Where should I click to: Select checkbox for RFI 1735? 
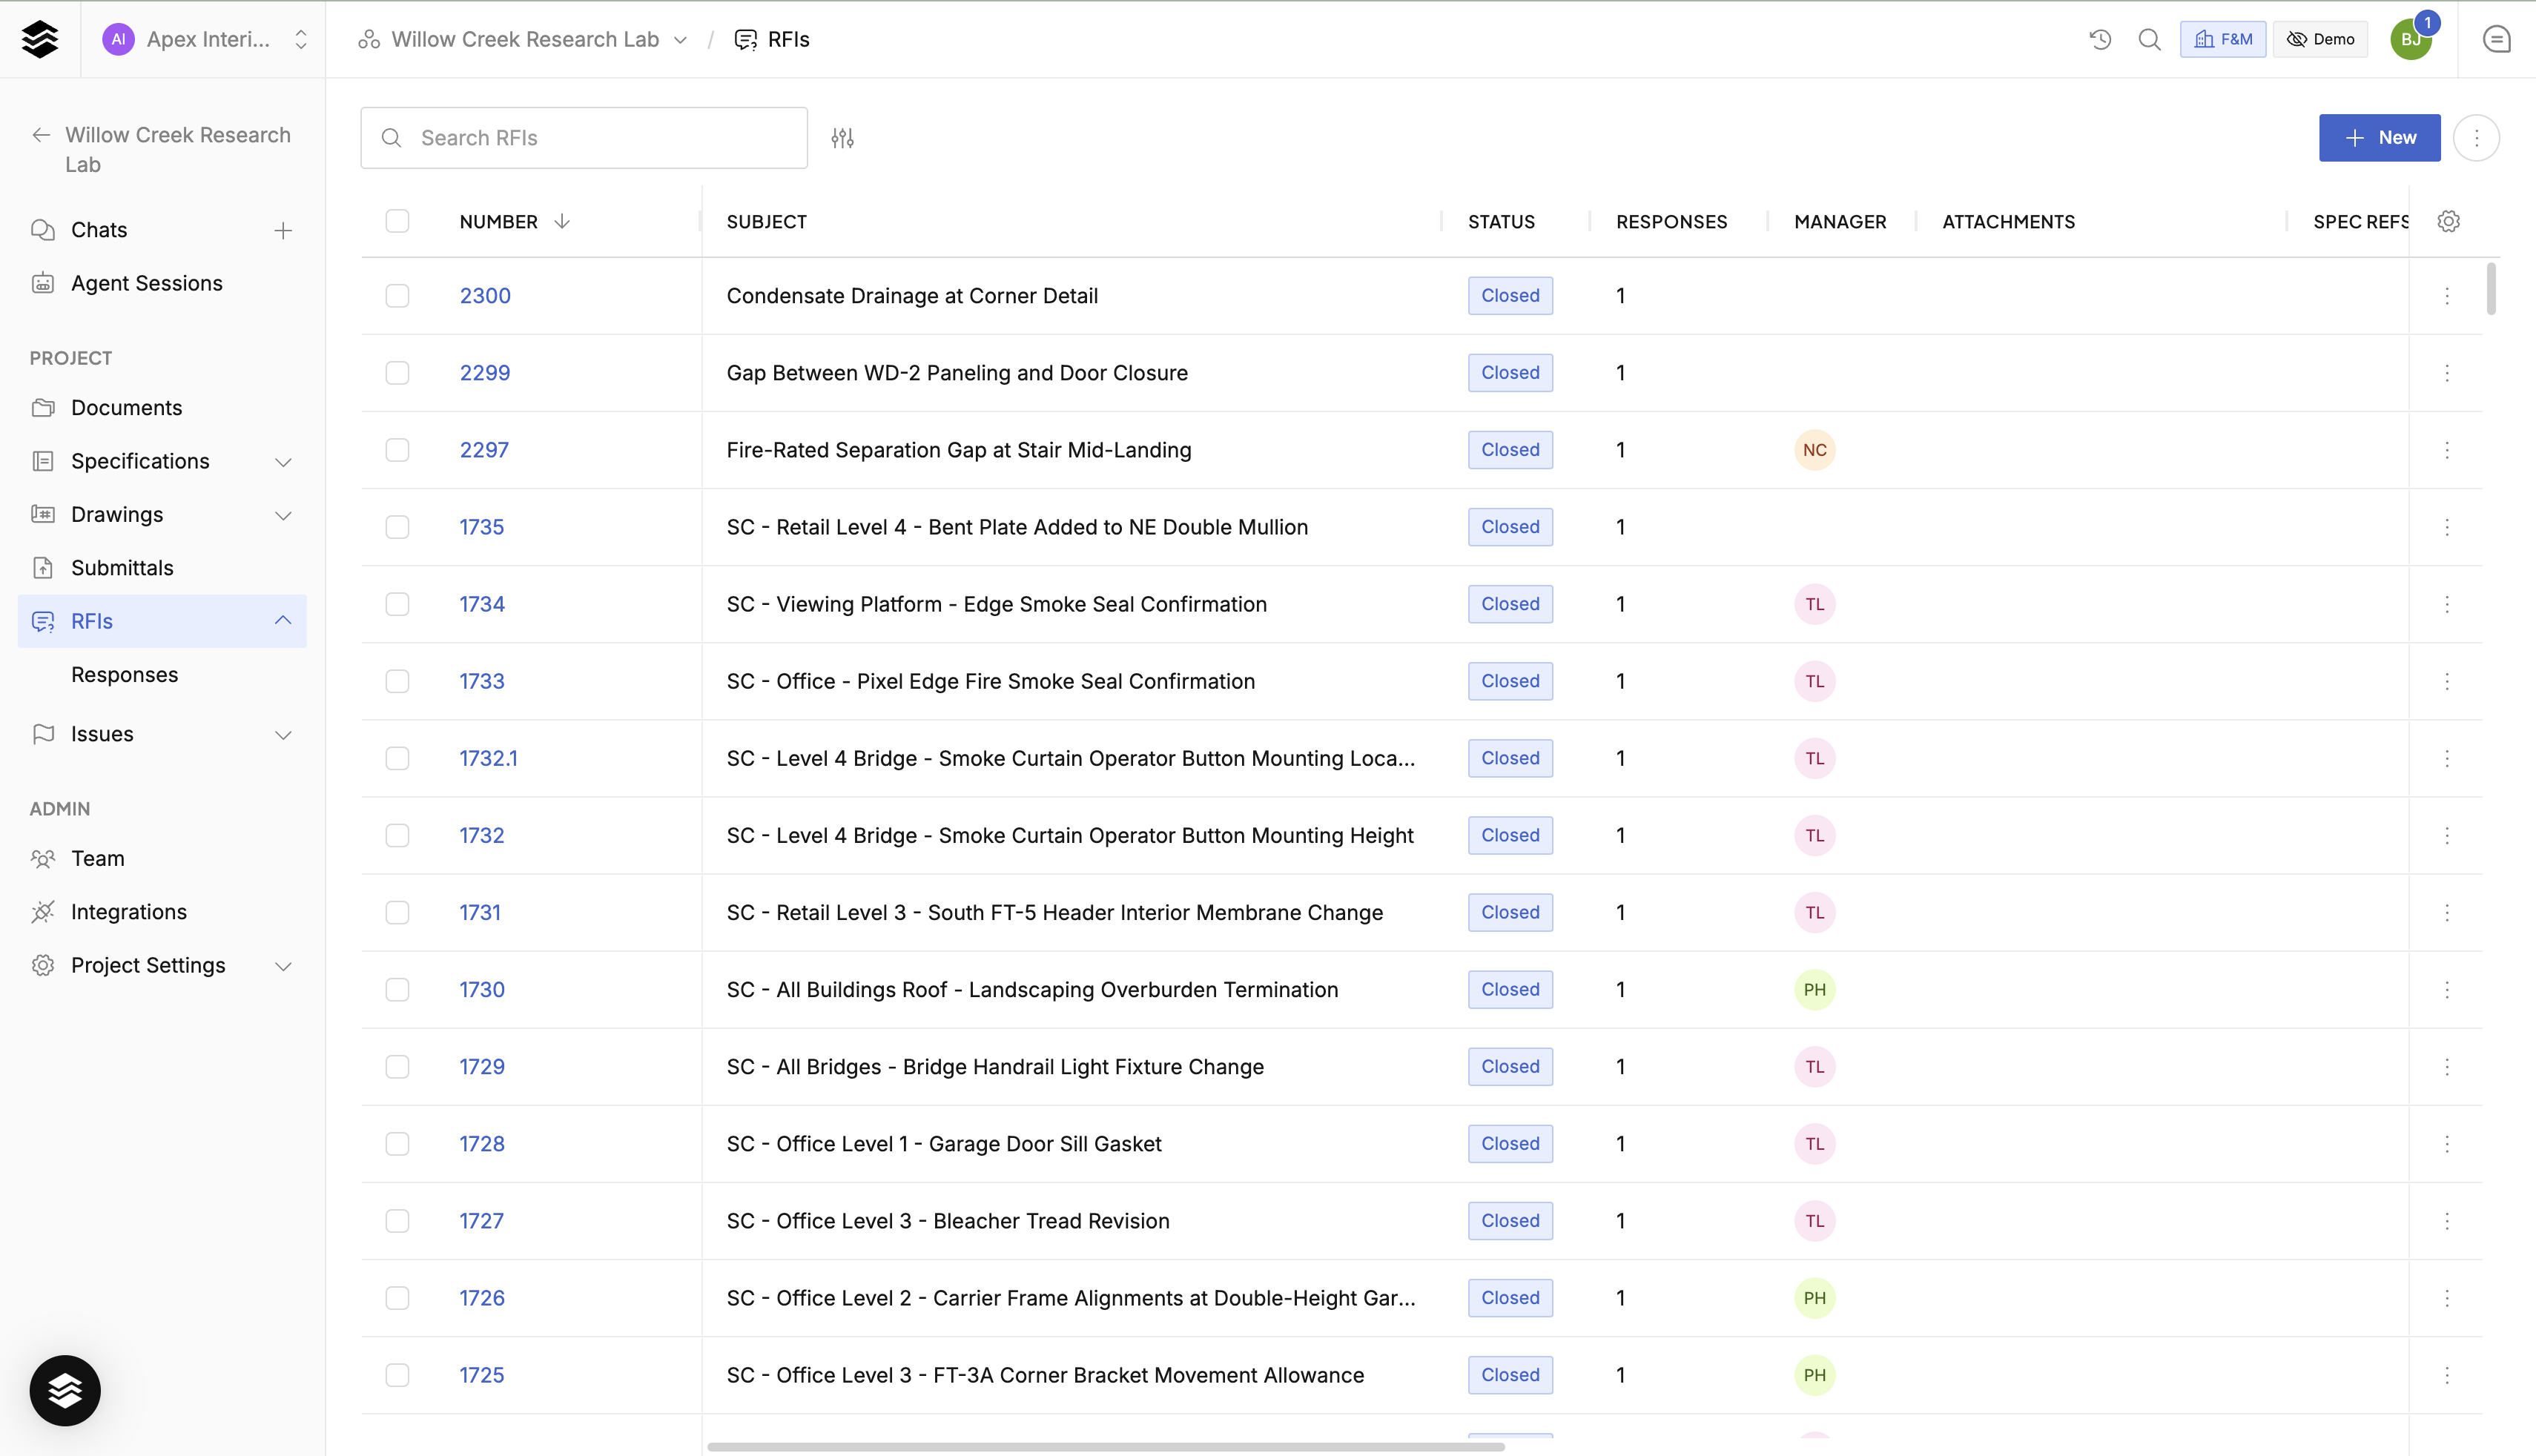coord(397,527)
